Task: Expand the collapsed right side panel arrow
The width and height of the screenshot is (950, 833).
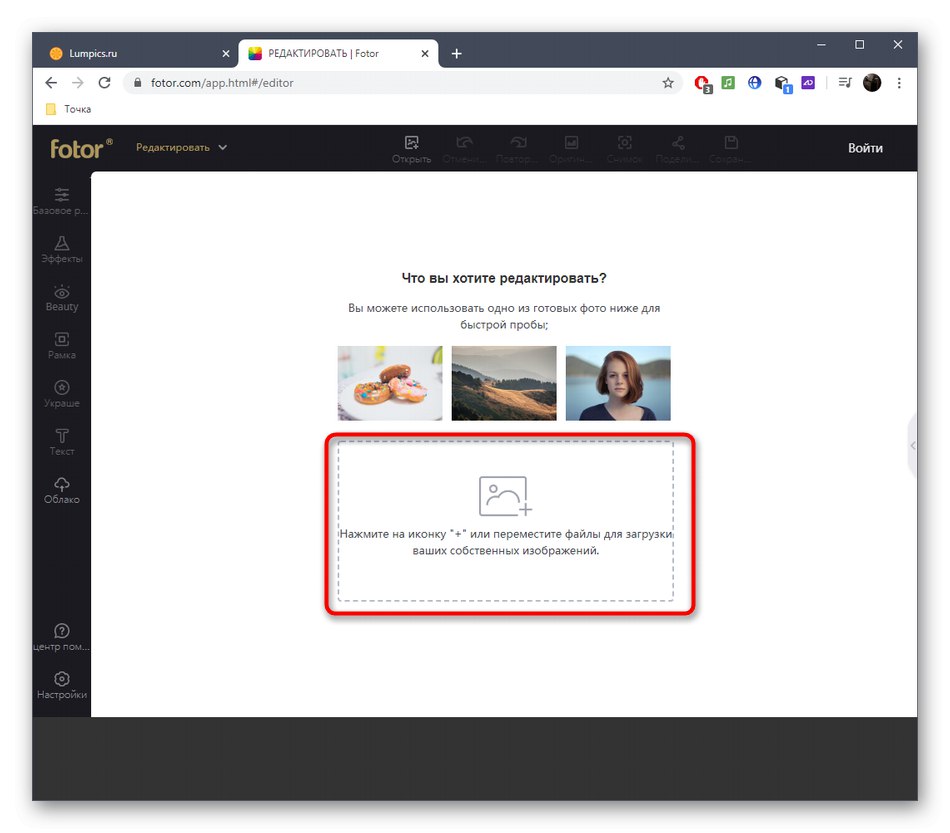Action: point(912,446)
